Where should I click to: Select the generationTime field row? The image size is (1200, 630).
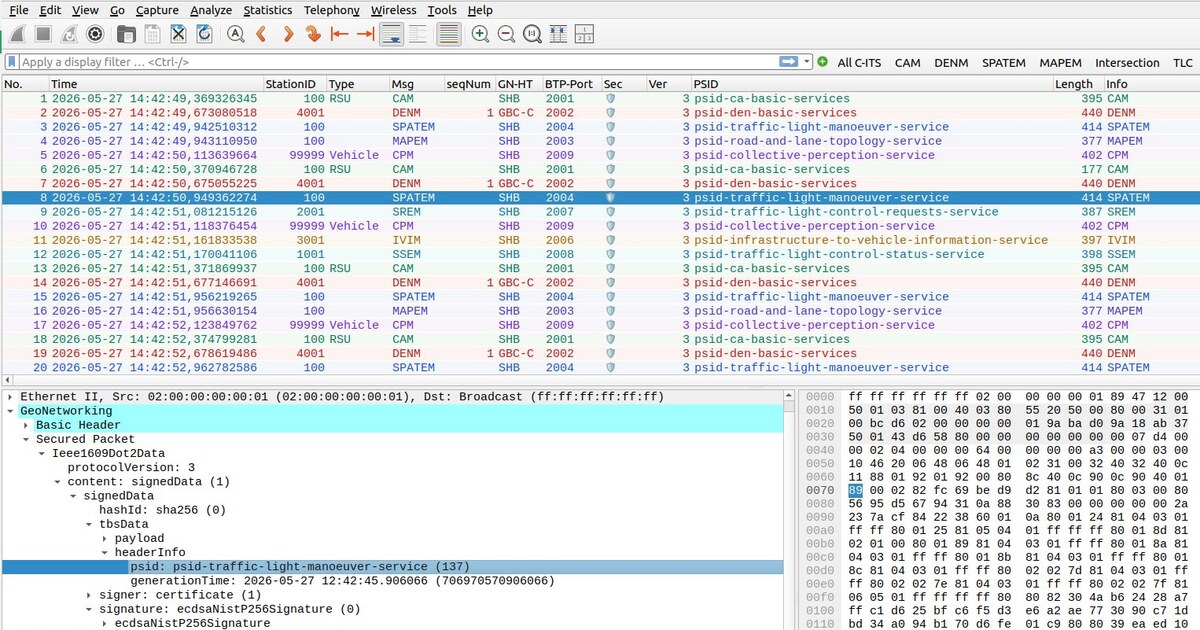point(393,581)
